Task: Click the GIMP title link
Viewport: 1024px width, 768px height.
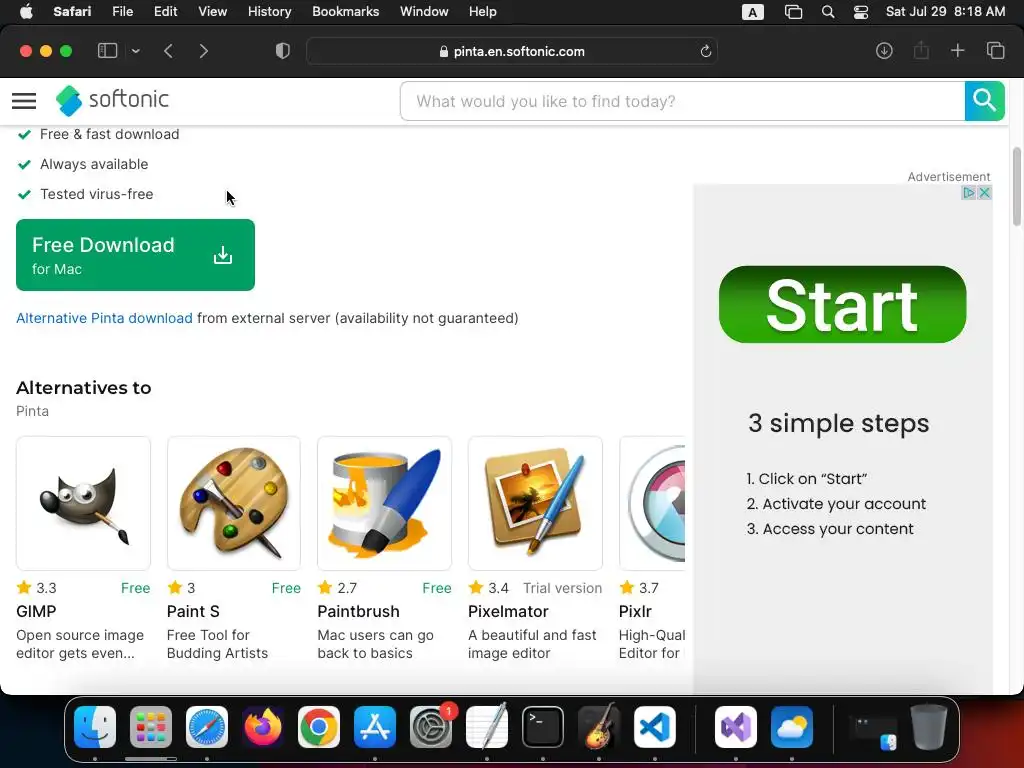Action: click(36, 611)
